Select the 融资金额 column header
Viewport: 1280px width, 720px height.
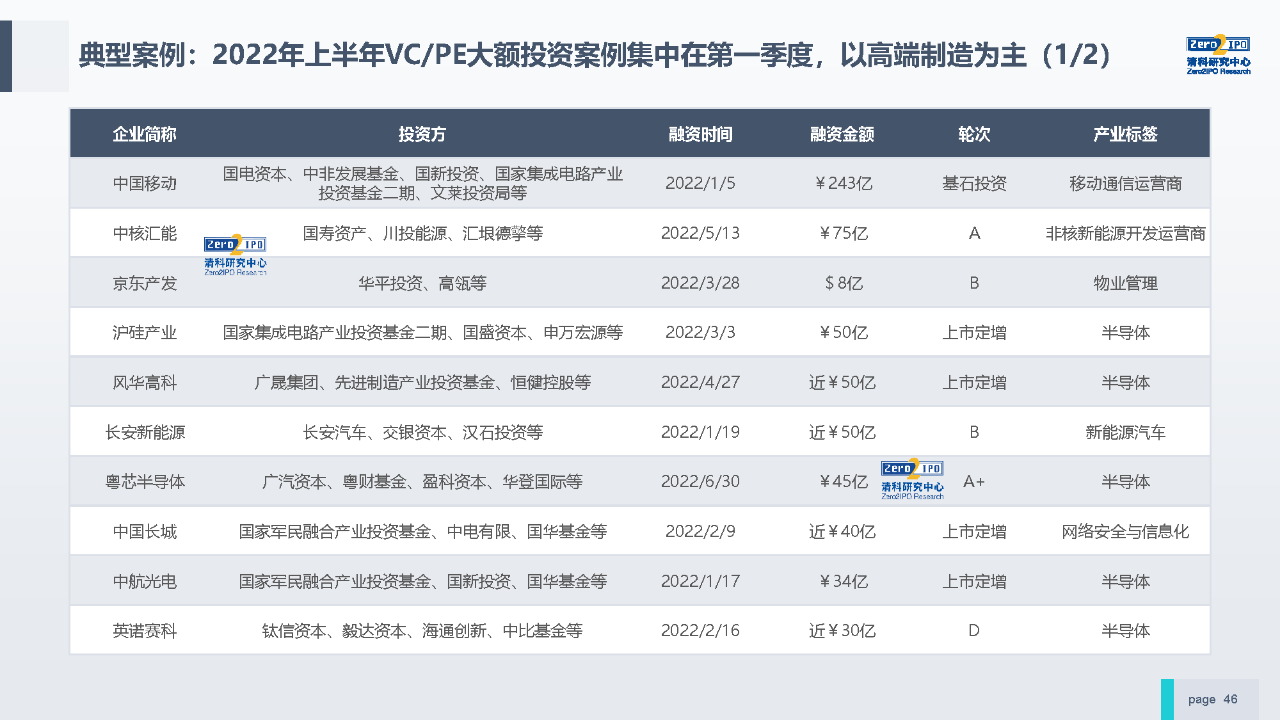tap(843, 134)
